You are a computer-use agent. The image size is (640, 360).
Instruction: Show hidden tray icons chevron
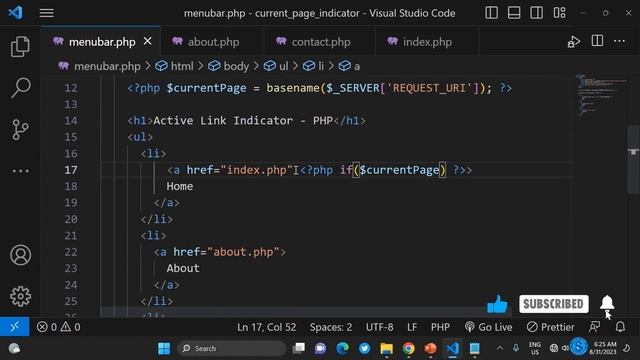[x=500, y=348]
